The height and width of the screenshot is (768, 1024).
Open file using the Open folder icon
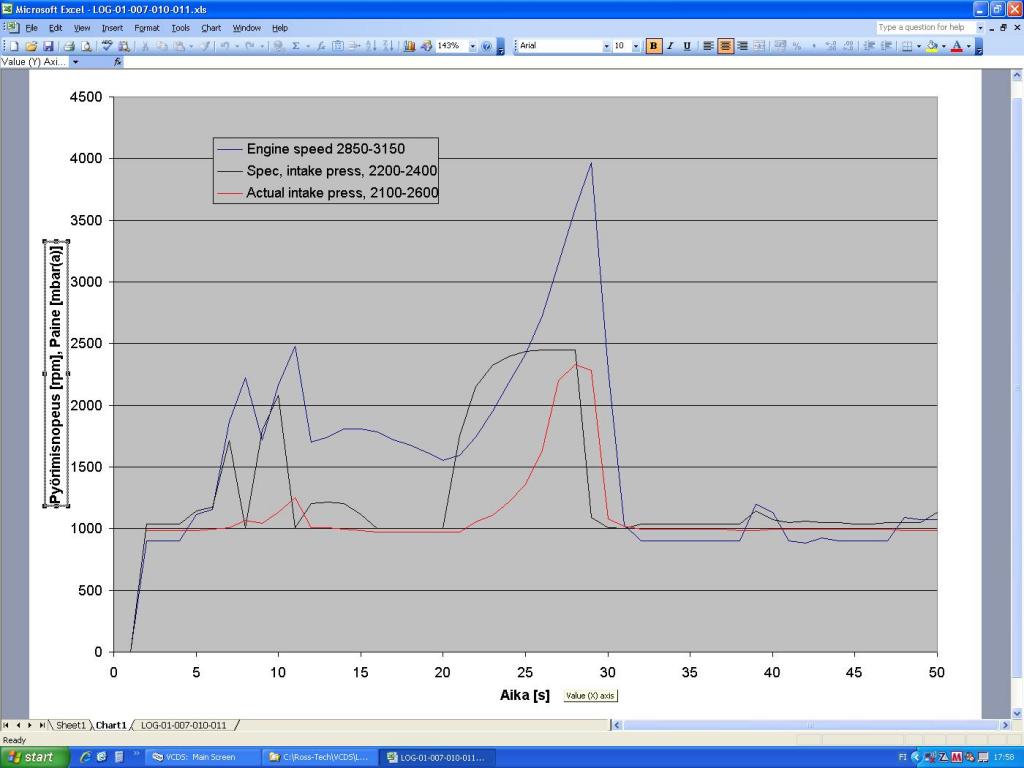pos(31,46)
